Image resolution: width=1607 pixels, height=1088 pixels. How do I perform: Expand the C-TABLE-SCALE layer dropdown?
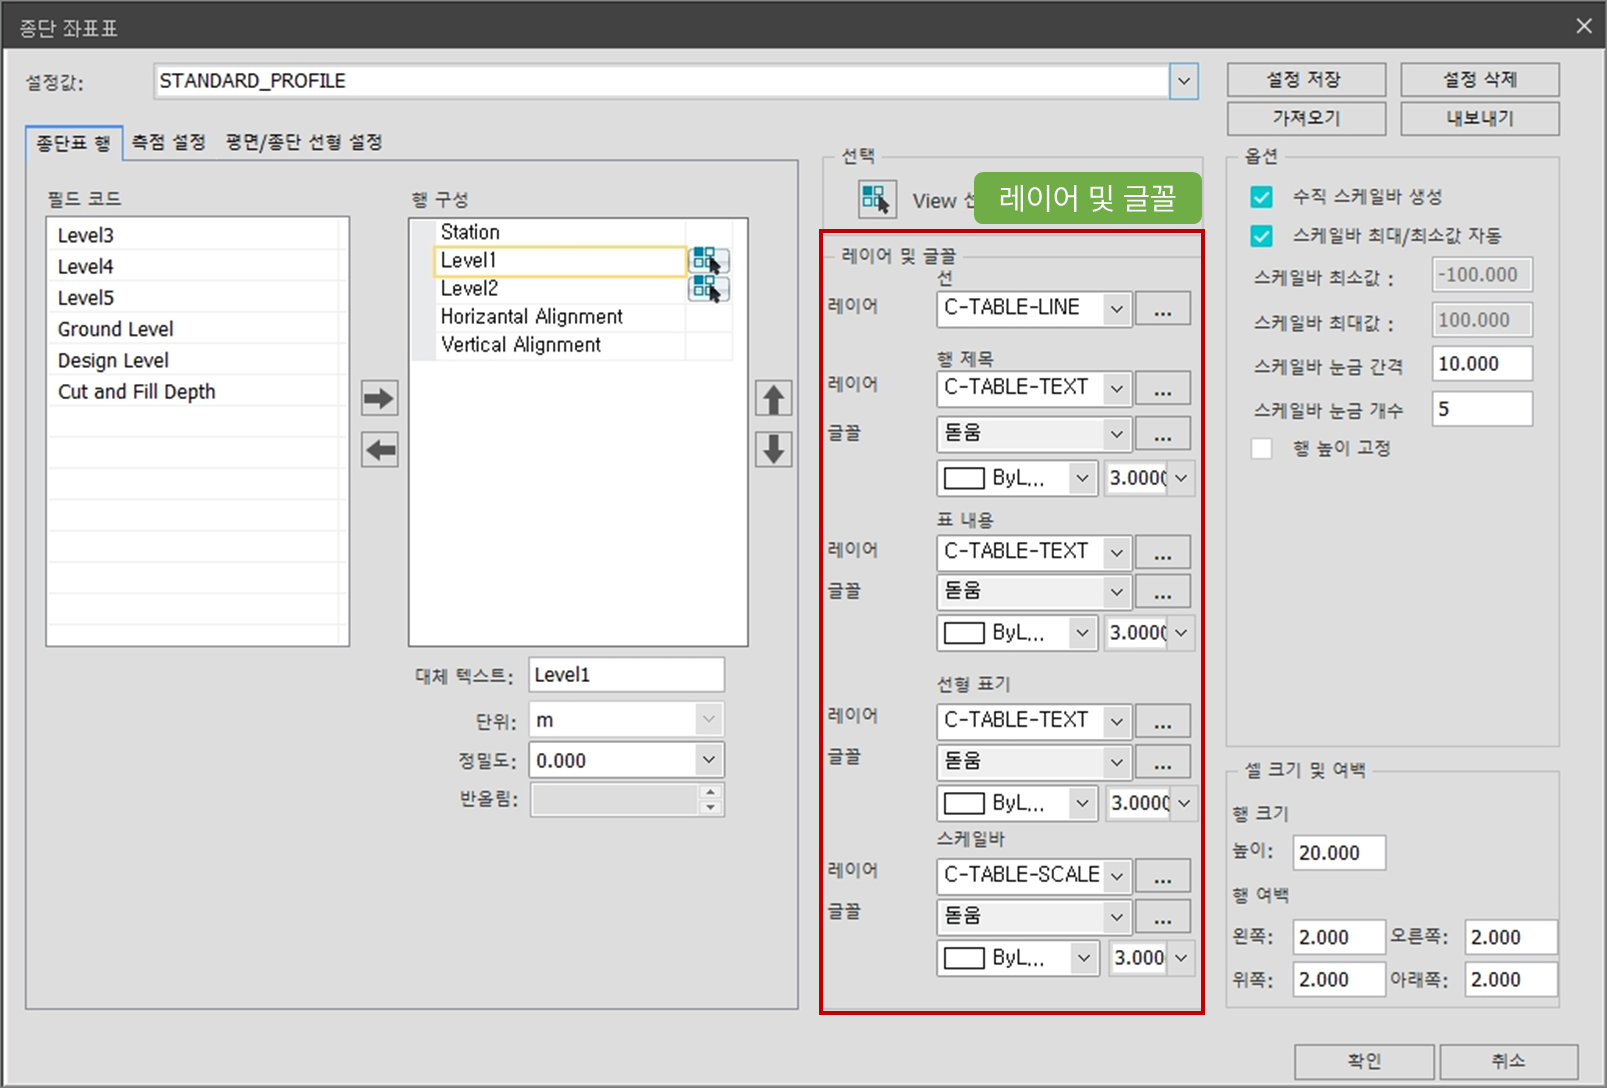(1116, 876)
